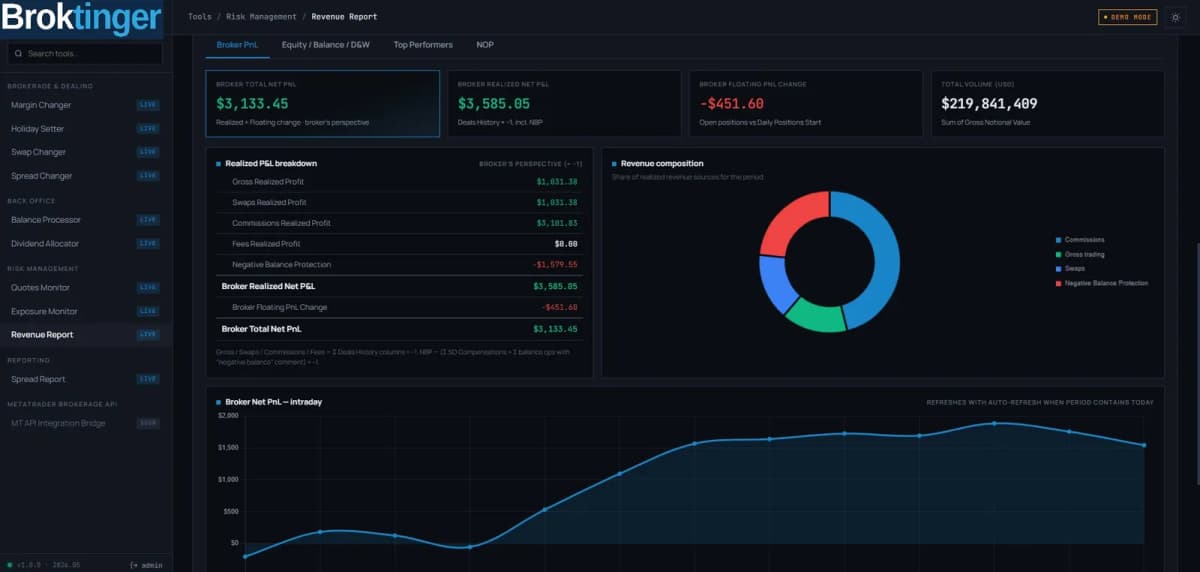Click the $219,841,409 total volume value

point(990,103)
